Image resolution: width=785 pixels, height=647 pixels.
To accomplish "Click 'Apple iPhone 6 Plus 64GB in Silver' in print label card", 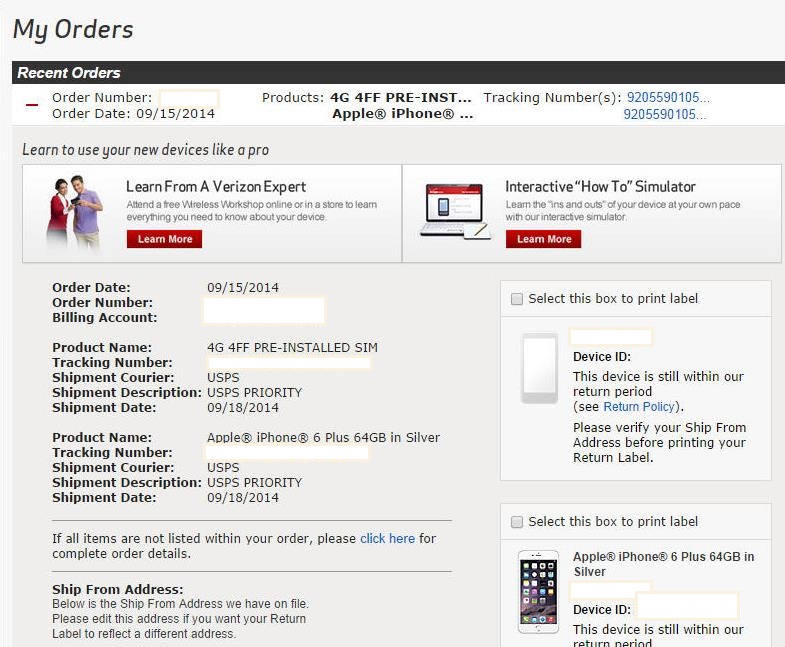I will (663, 564).
